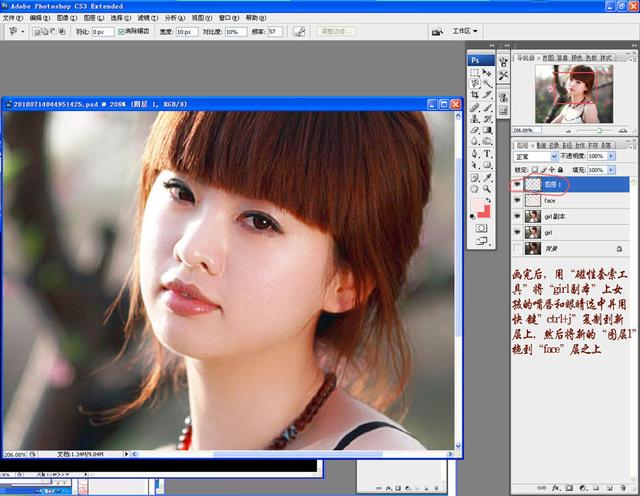Click the 羽化 feather input field
640x496 pixels.
coord(102,32)
